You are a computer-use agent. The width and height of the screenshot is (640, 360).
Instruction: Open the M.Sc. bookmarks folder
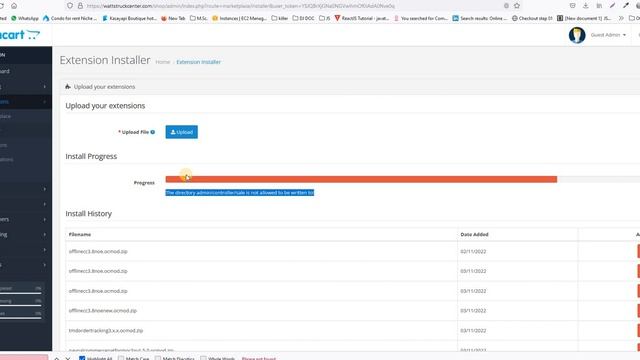click(x=199, y=18)
